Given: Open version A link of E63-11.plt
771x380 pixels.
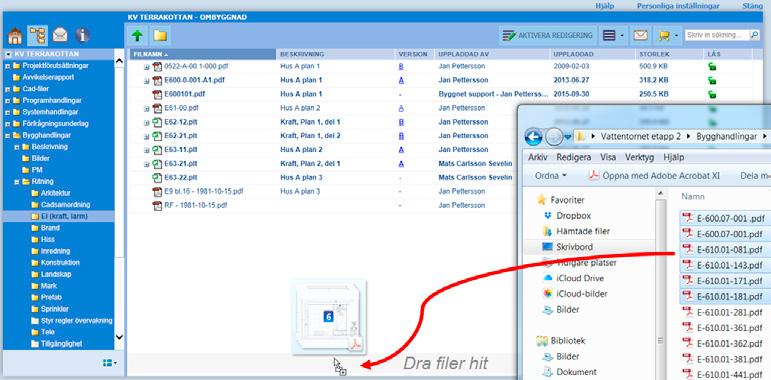Looking at the screenshot, I should [401, 149].
